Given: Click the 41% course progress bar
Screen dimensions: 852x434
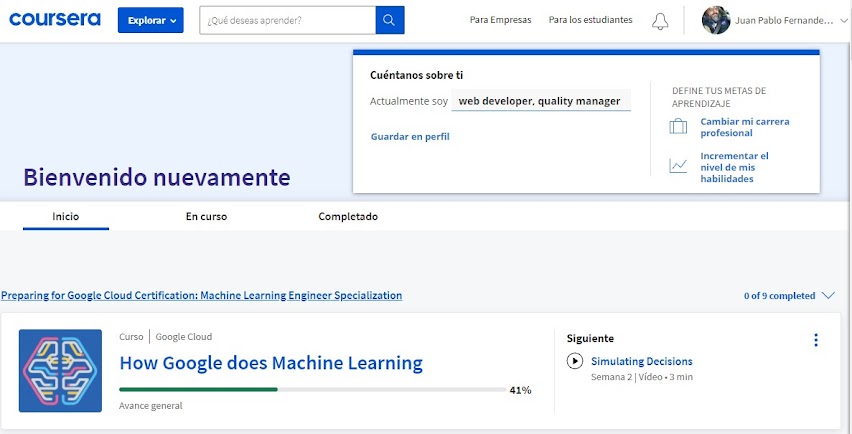Looking at the screenshot, I should [x=312, y=389].
